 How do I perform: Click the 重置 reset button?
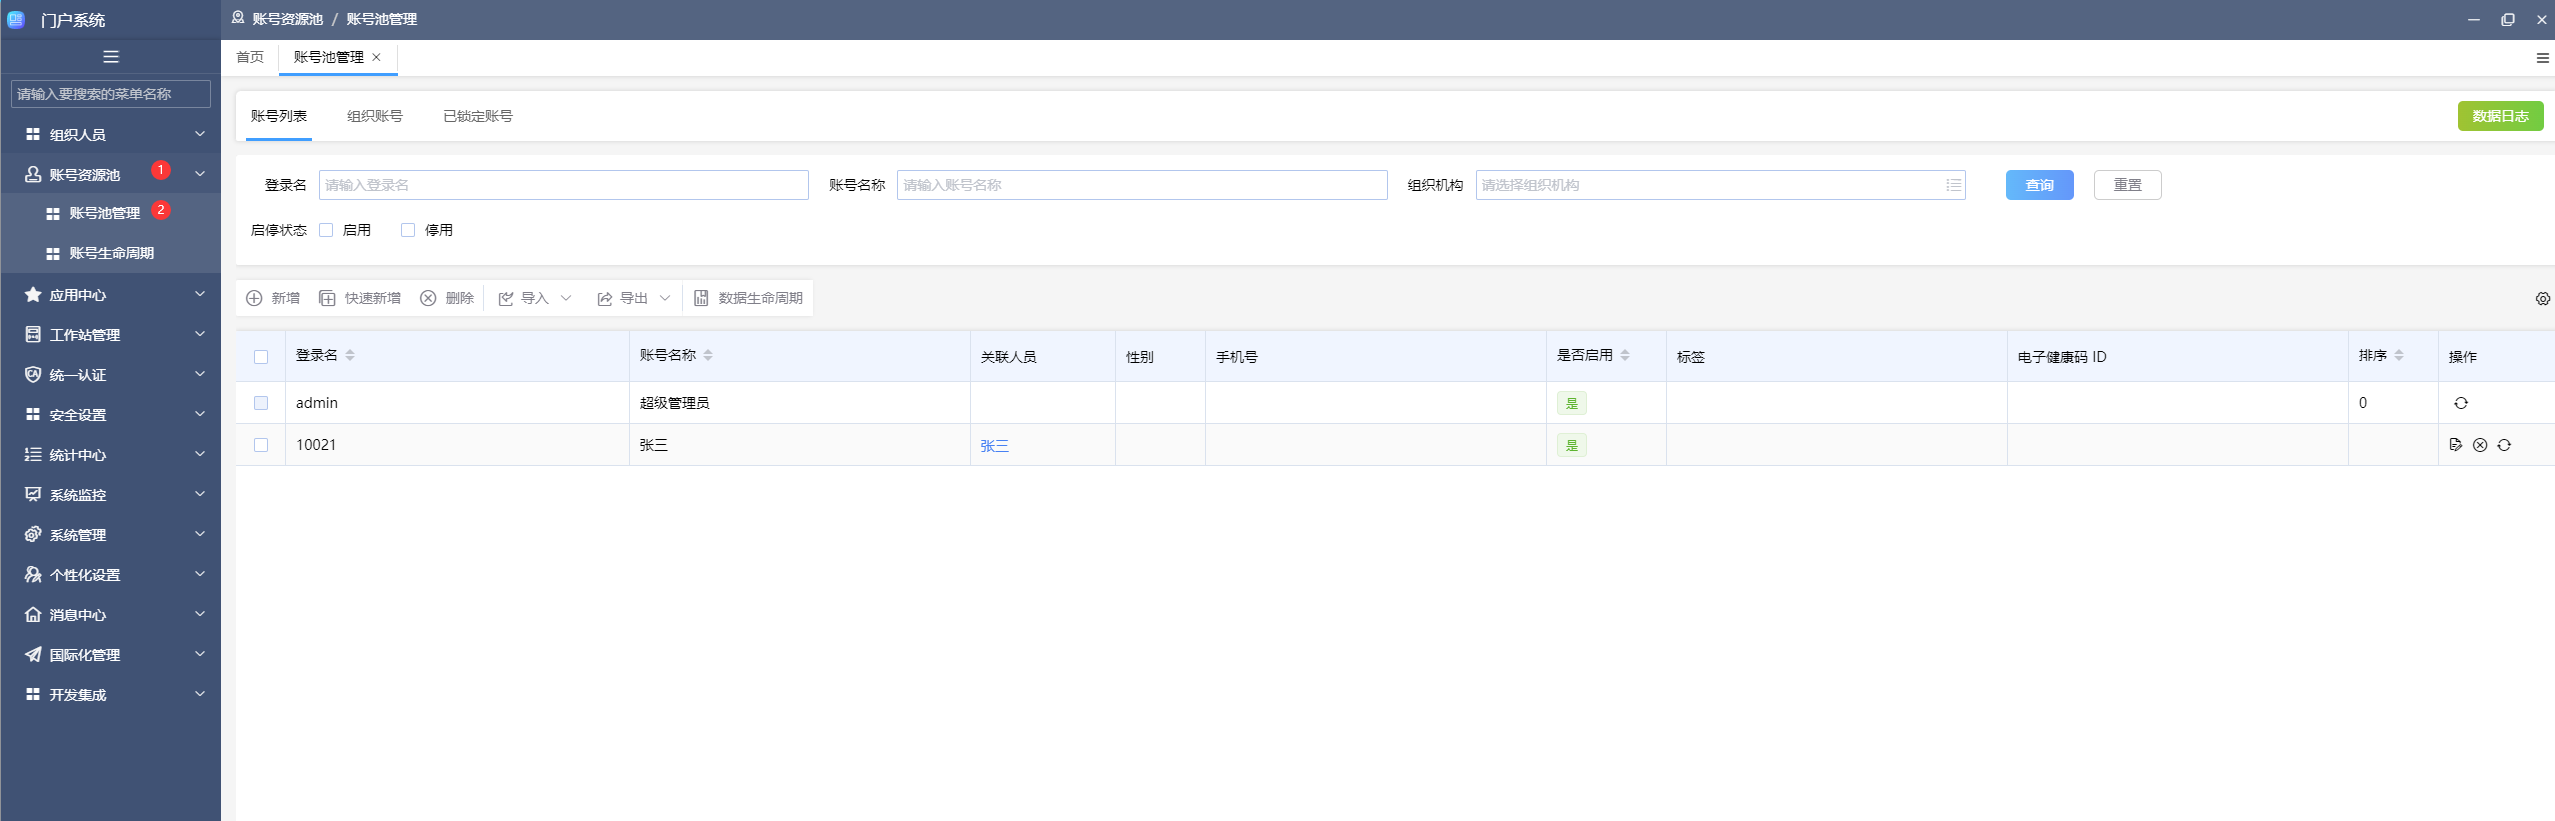pos(2127,185)
